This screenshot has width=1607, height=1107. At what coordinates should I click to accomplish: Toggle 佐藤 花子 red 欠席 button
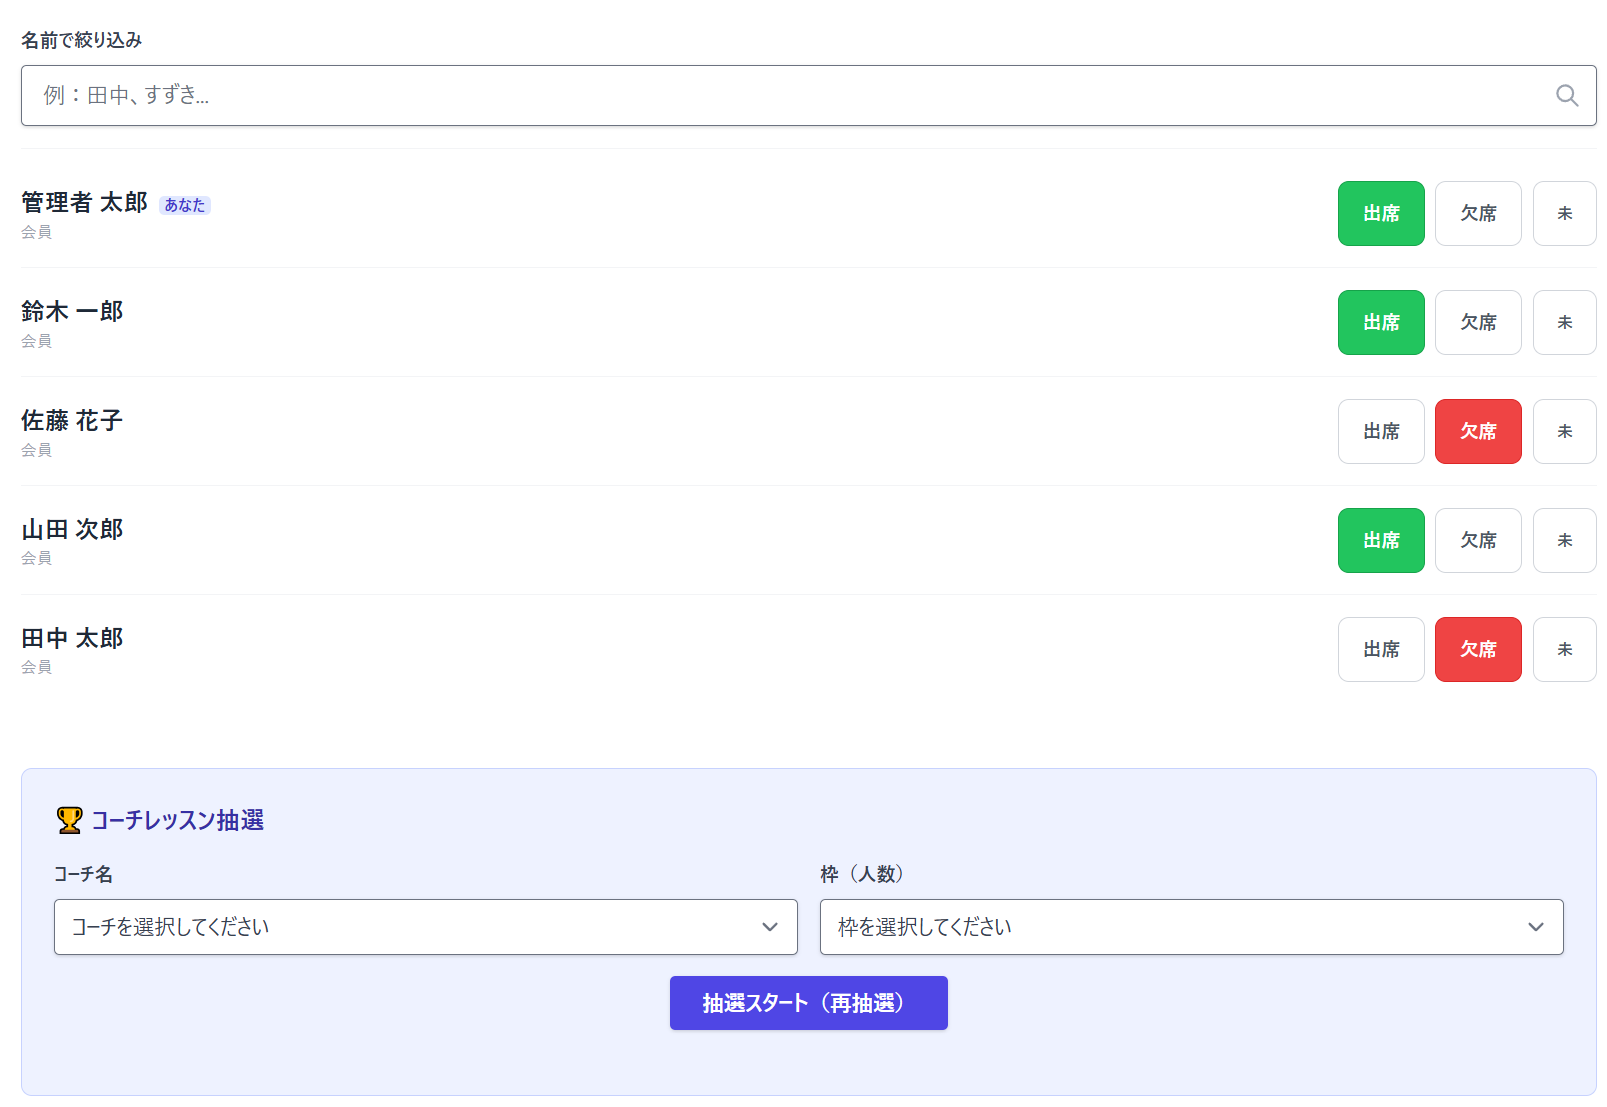click(x=1477, y=432)
